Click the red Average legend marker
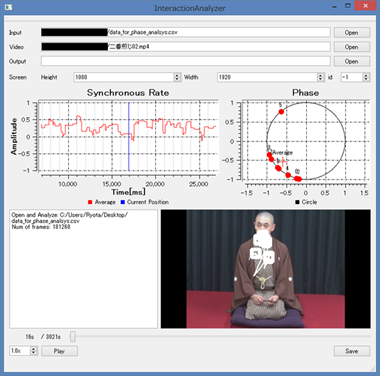This screenshot has height=376, width=380. pos(90,202)
